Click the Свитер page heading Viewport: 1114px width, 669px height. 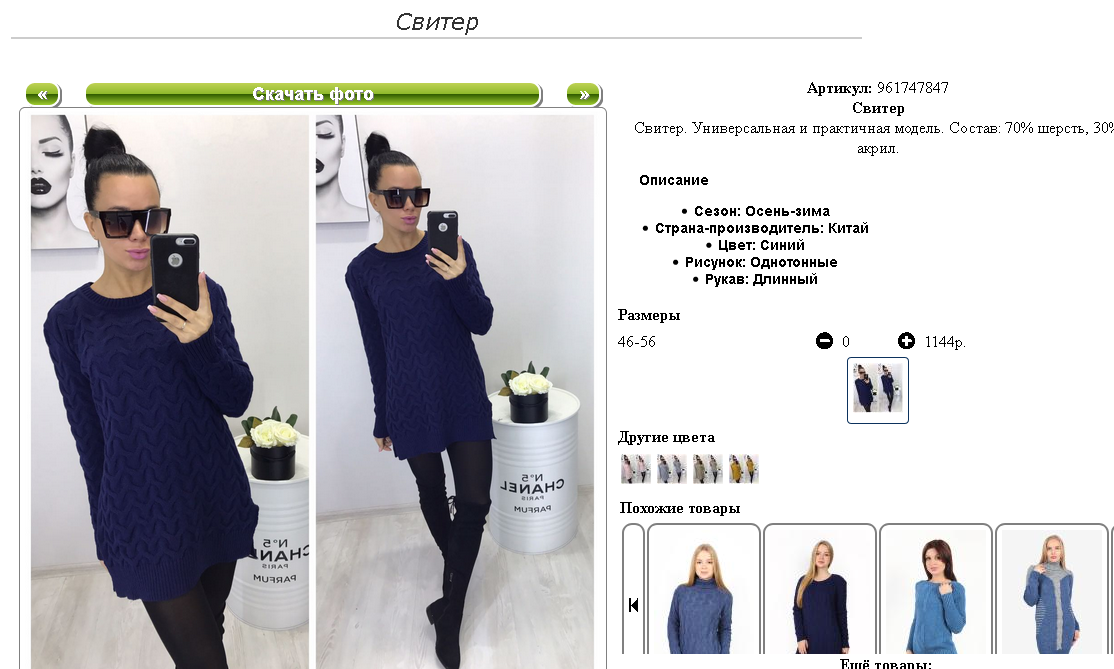click(x=437, y=21)
